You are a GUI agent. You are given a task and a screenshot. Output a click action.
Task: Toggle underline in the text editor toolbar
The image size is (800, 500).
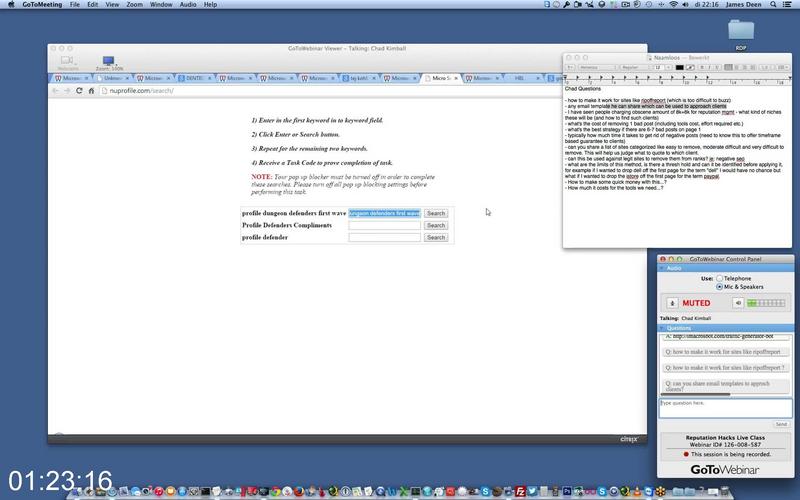[717, 67]
